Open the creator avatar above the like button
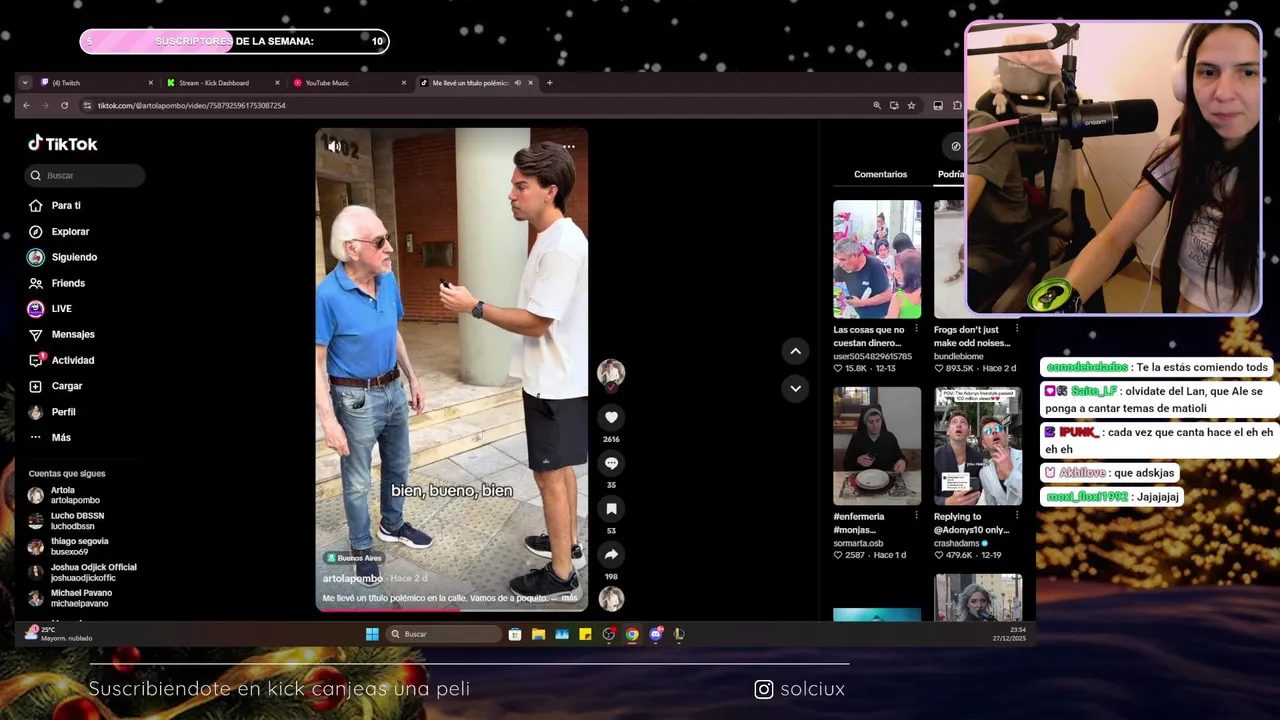The height and width of the screenshot is (720, 1280). [611, 373]
